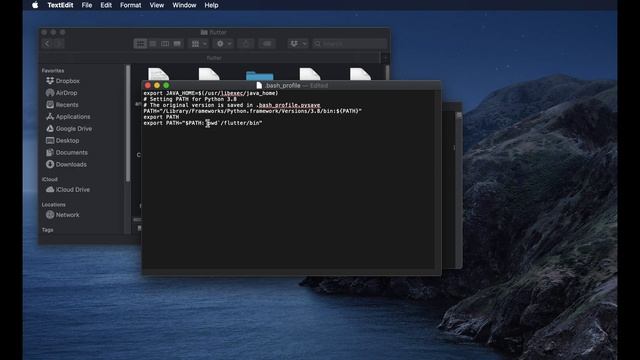Click the first file thumbnail in Finder

click(x=158, y=74)
